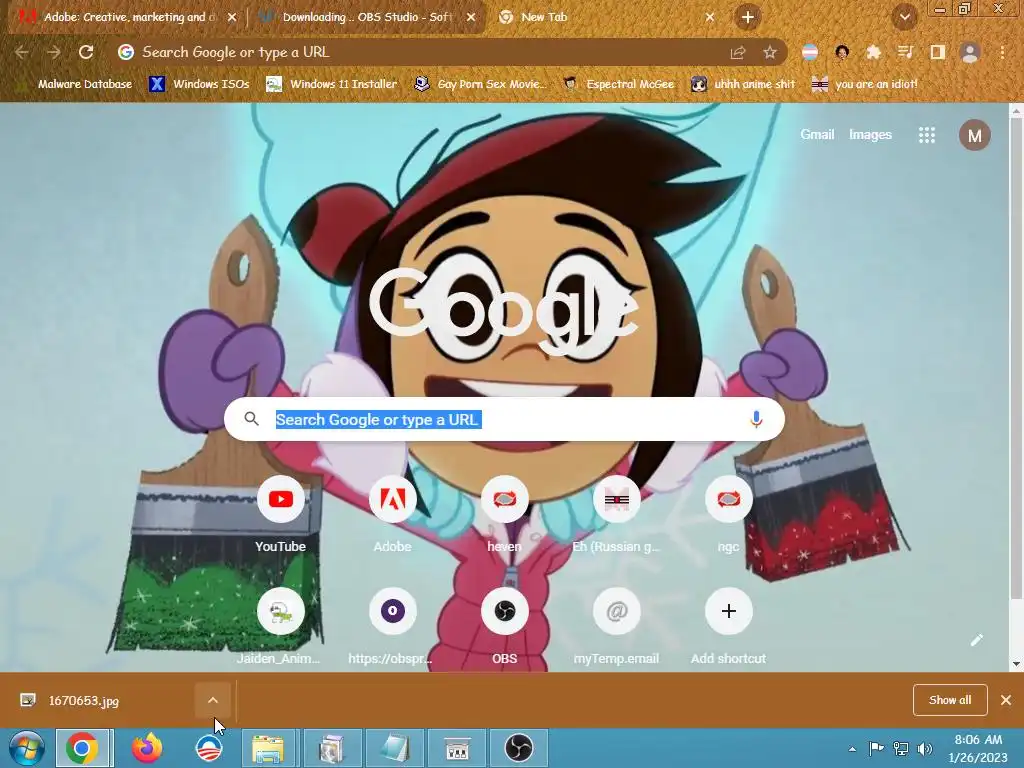The width and height of the screenshot is (1024, 768).
Task: Click the Google search box
Action: tap(504, 419)
